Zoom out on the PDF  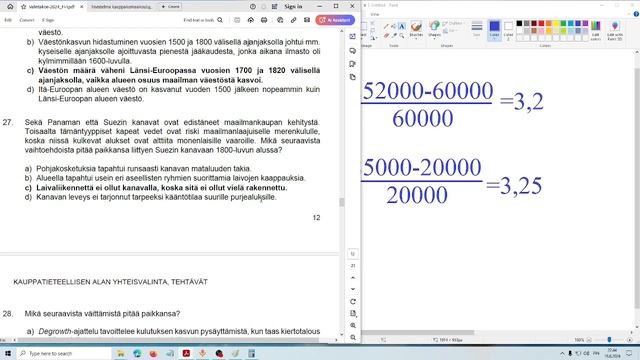tap(353, 338)
